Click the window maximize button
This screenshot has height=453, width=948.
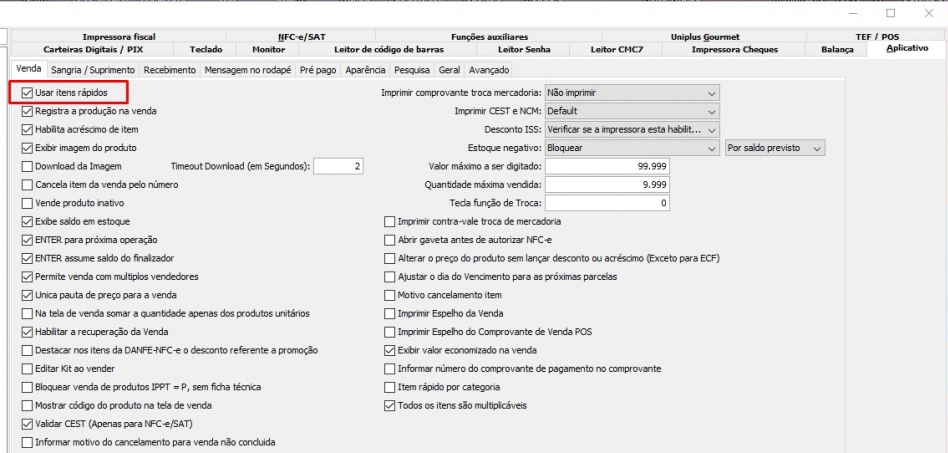tap(891, 13)
